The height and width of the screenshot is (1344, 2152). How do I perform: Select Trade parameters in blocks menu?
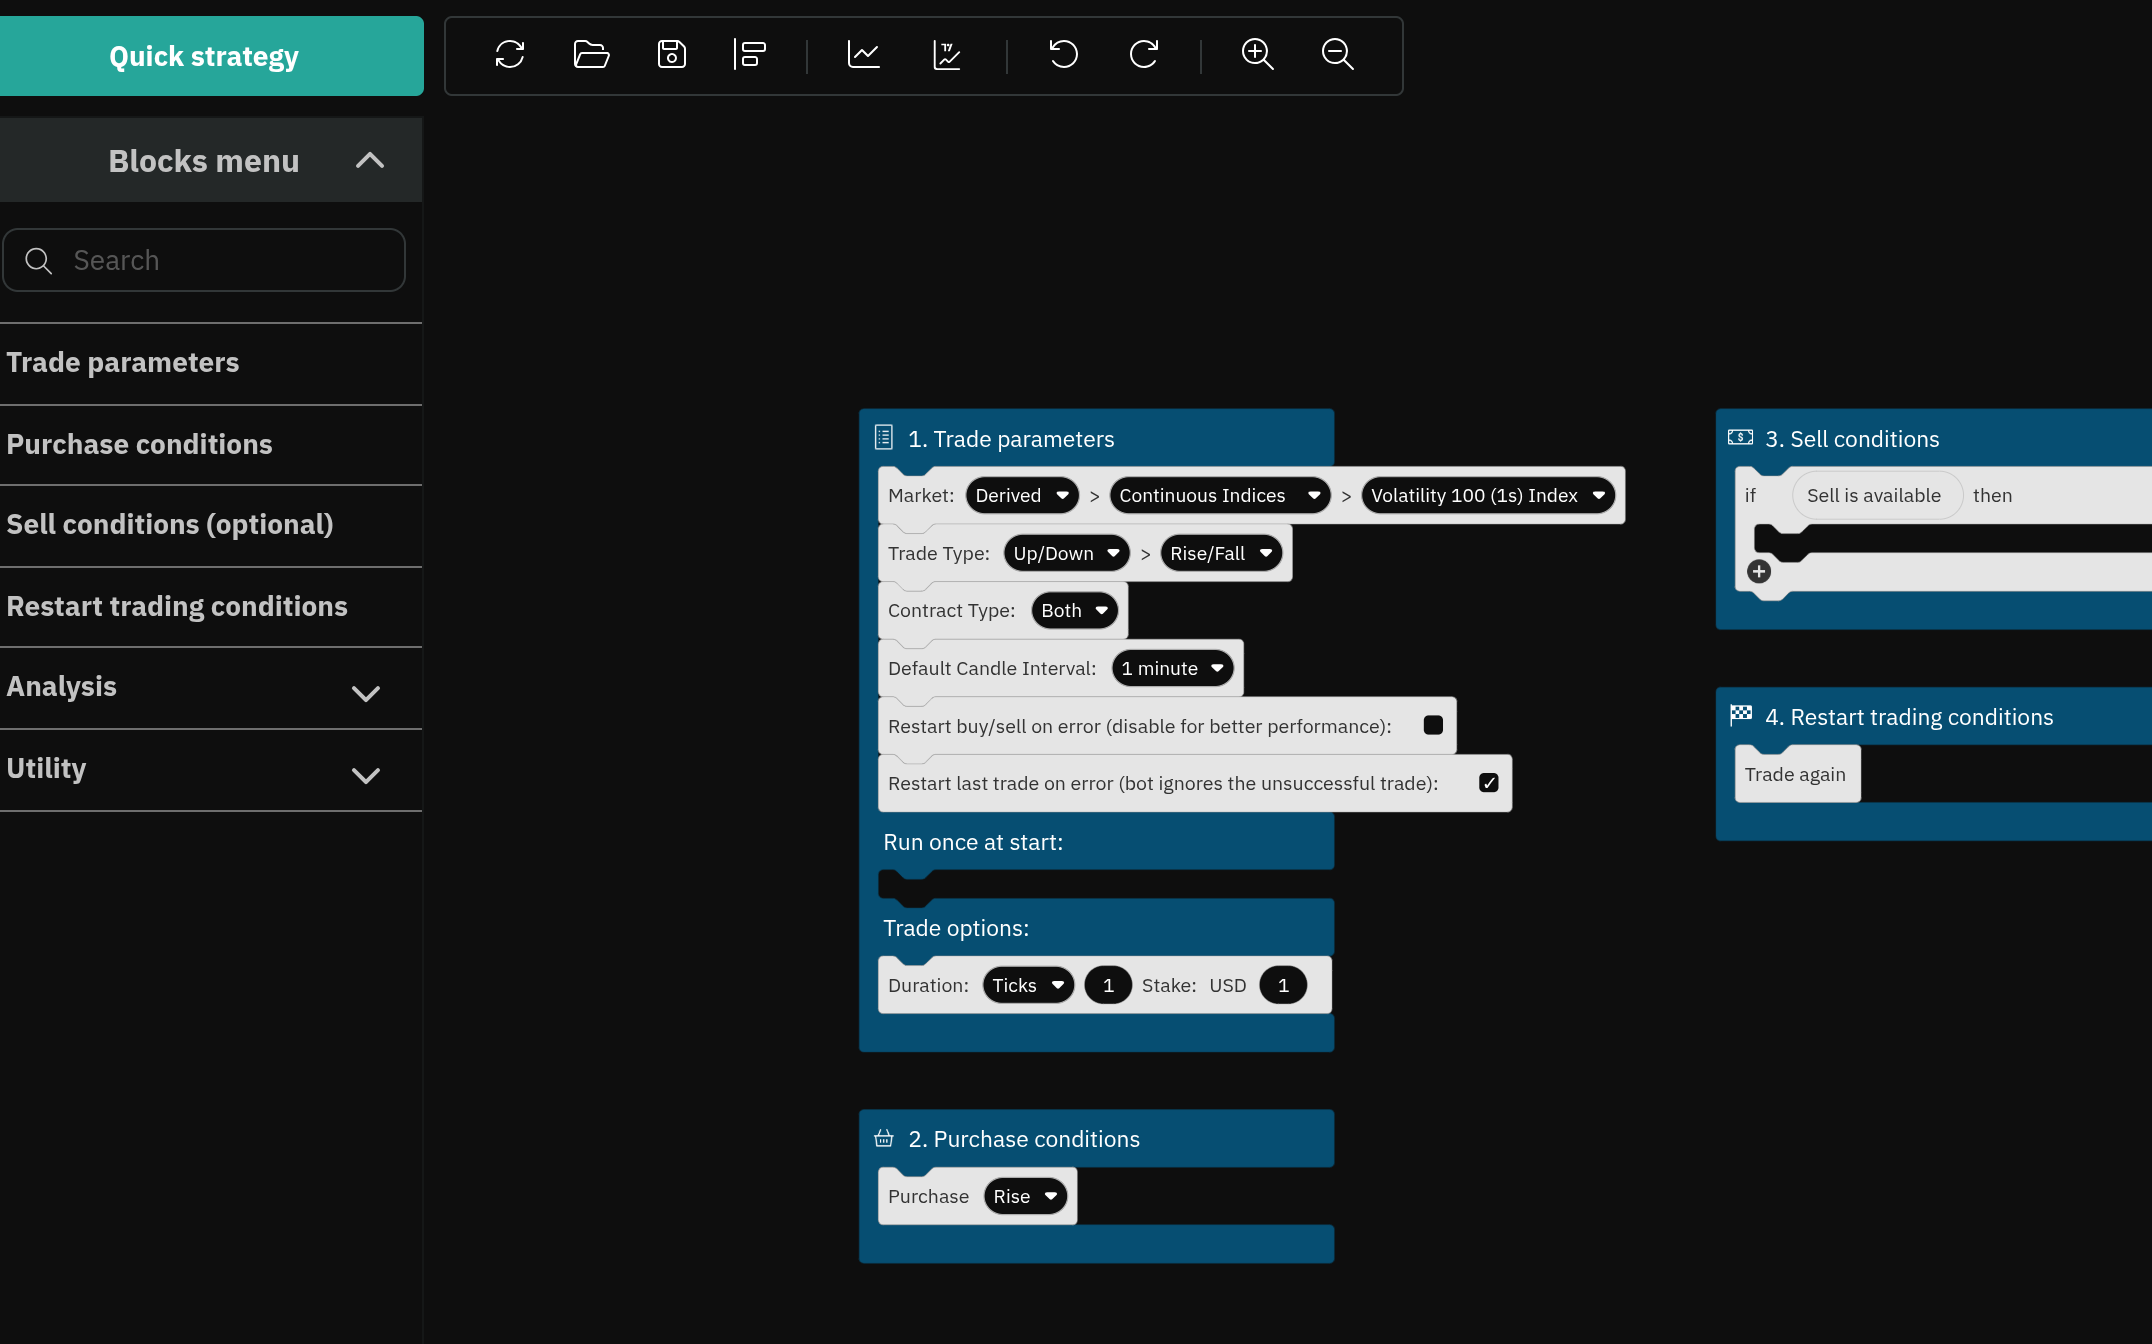[211, 363]
